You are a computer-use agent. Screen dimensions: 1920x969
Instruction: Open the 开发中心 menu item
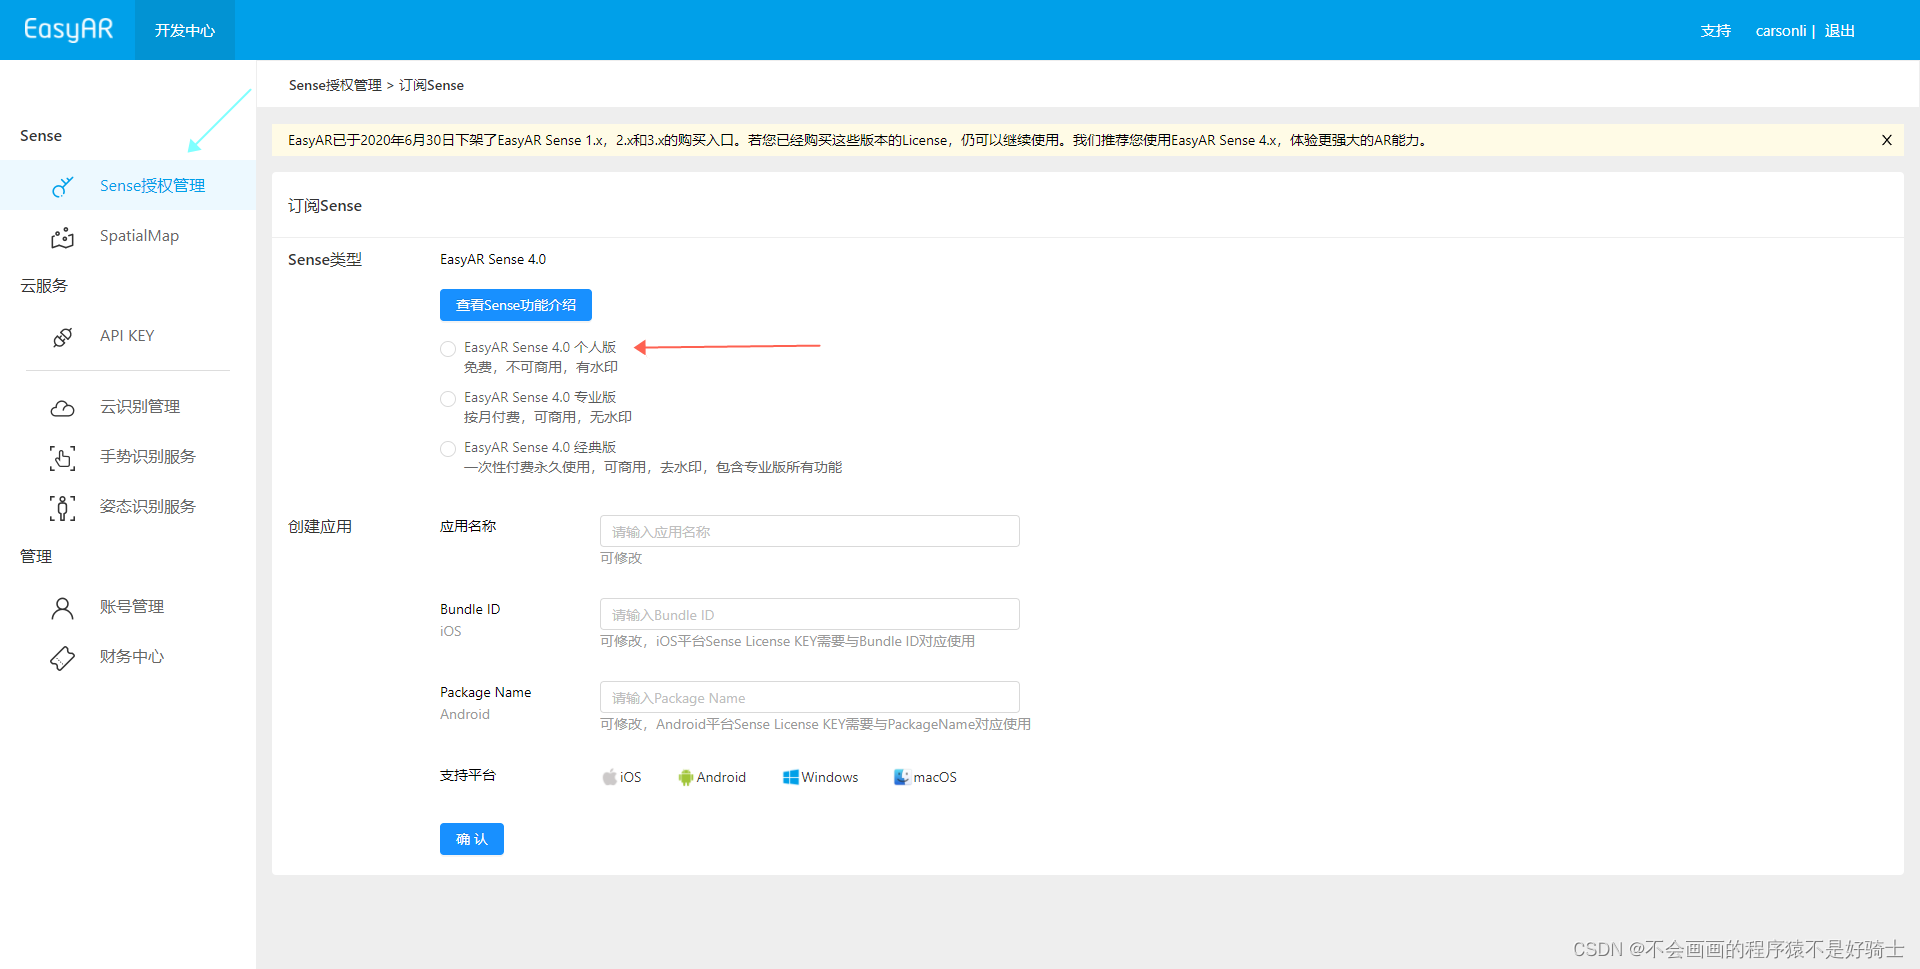[184, 30]
